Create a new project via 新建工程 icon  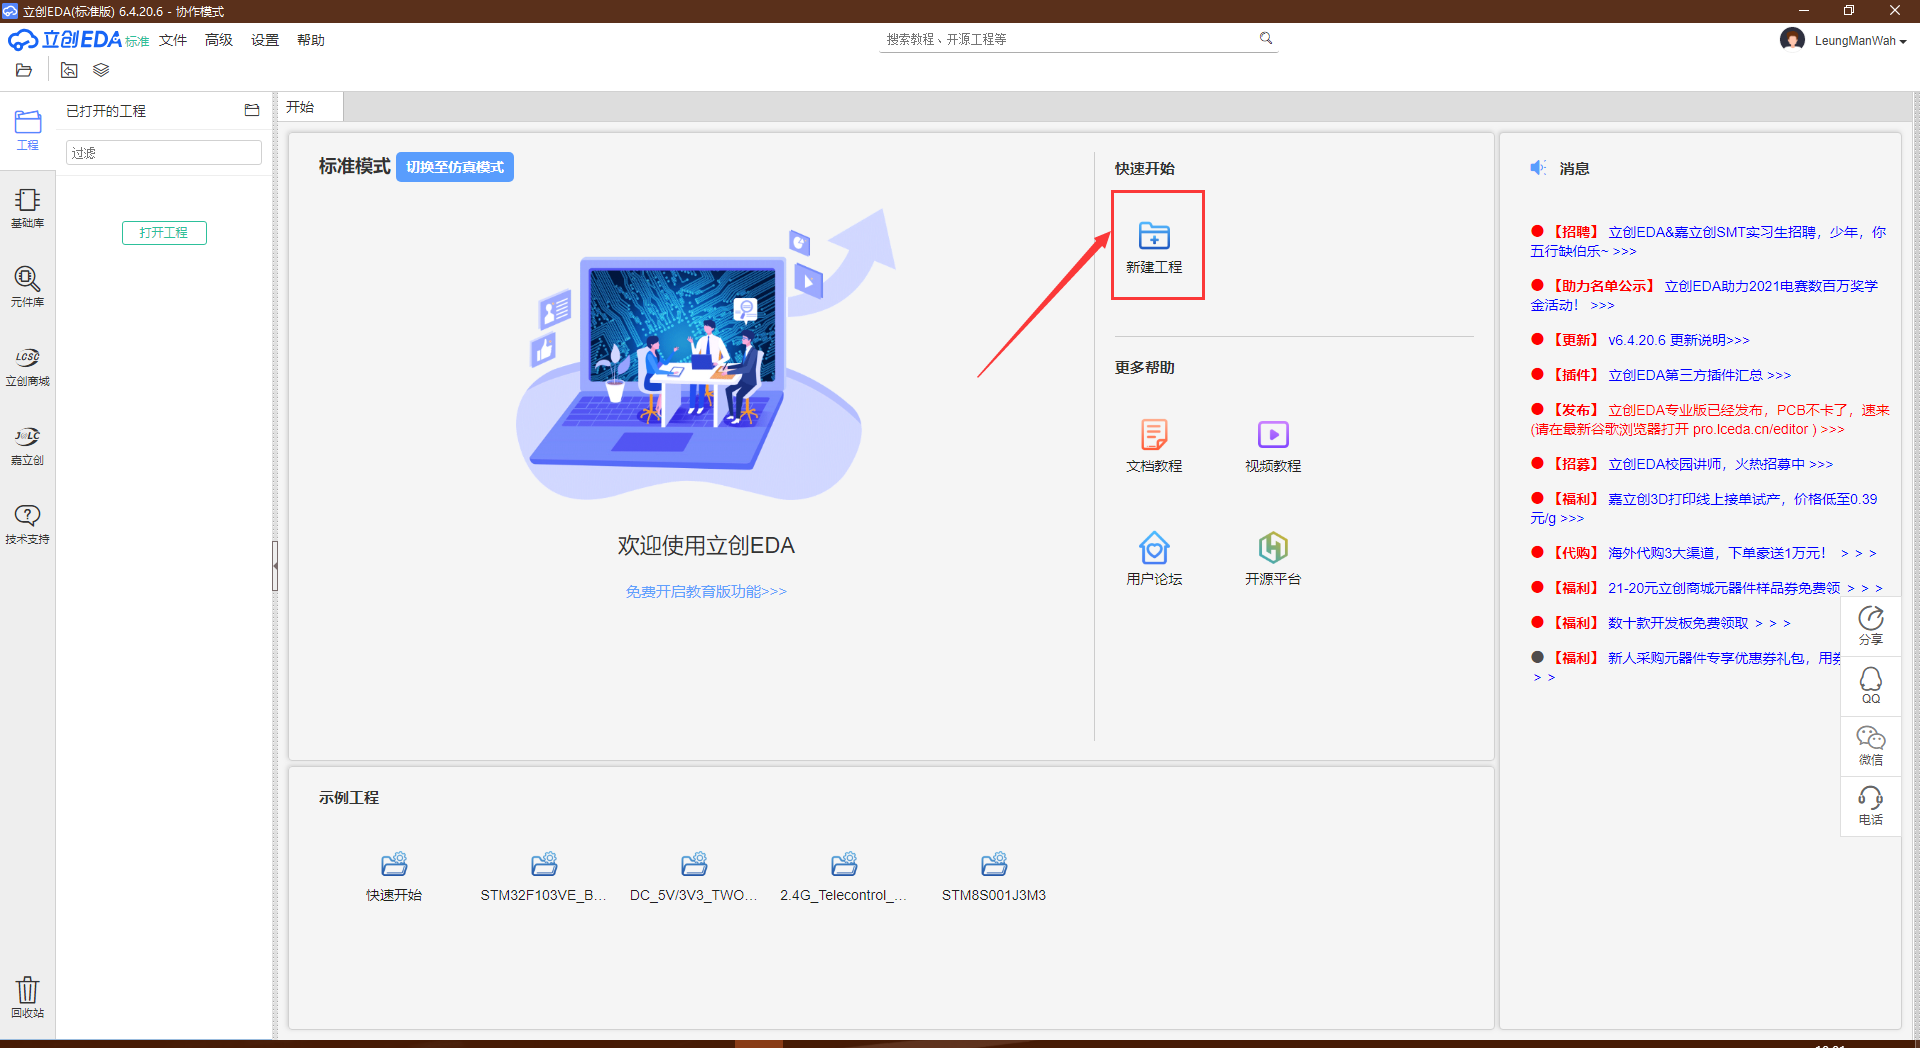pos(1154,247)
